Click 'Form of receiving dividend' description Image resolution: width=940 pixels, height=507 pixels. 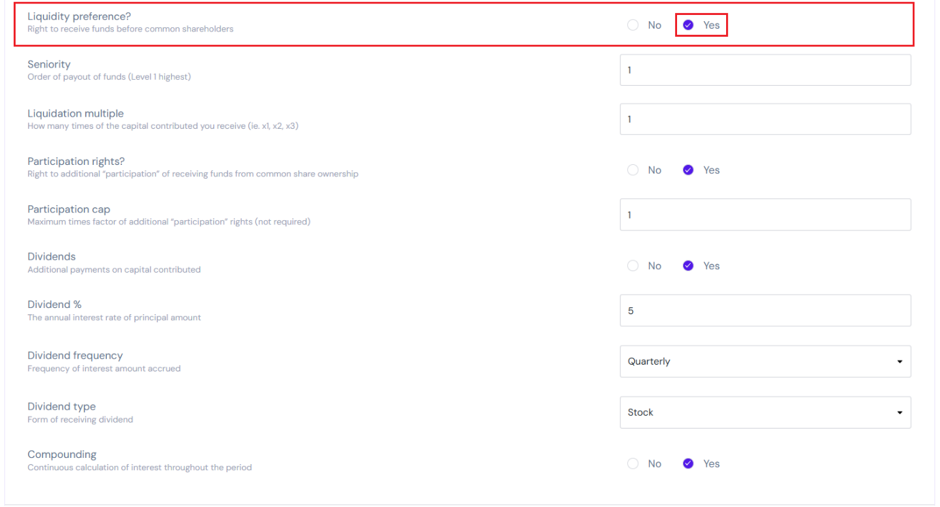coord(80,420)
